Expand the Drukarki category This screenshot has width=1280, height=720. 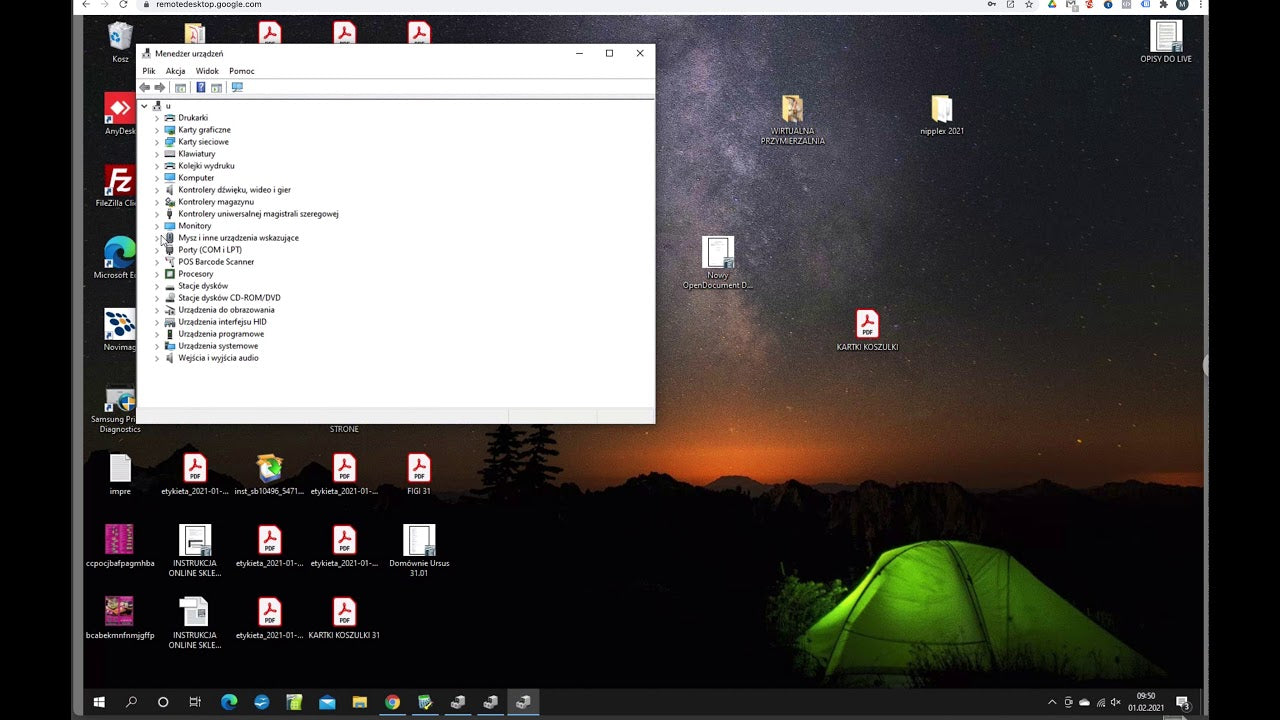click(x=157, y=118)
